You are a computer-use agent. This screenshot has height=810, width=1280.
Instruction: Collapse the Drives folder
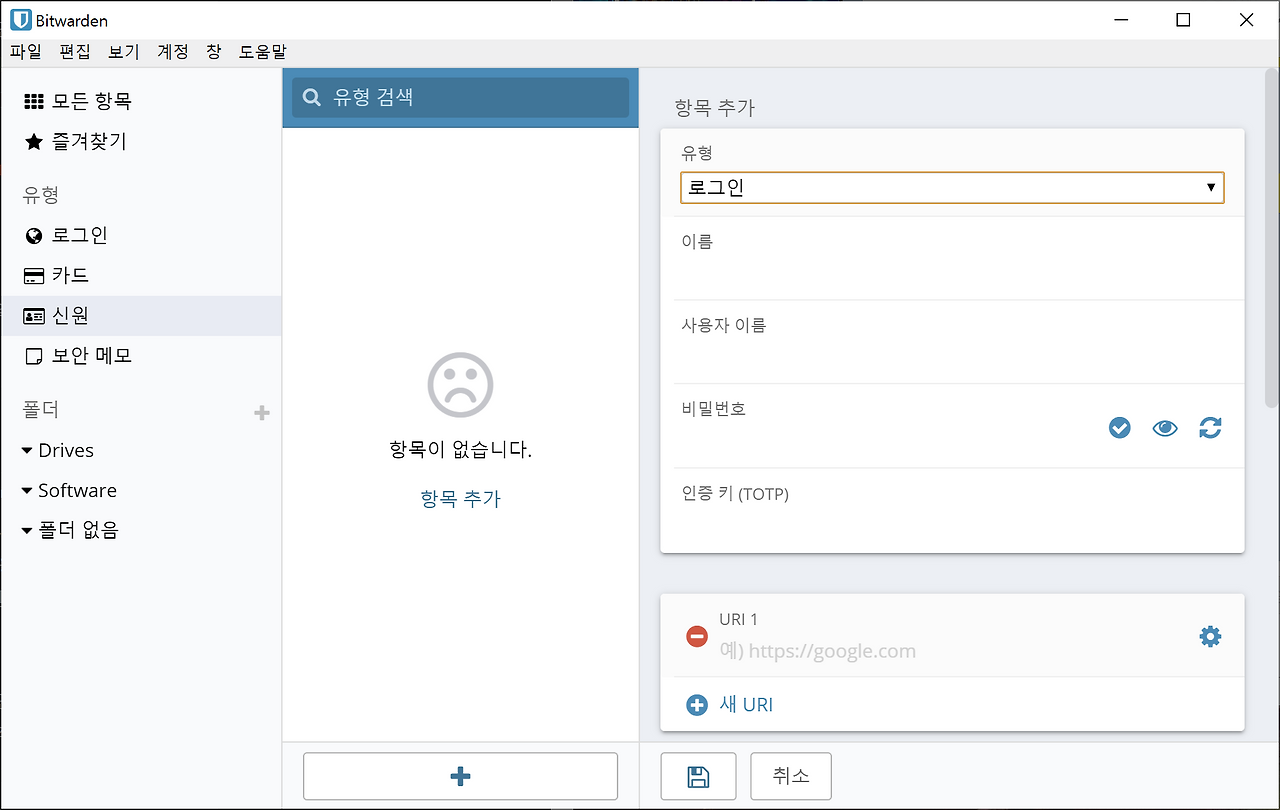click(x=27, y=451)
